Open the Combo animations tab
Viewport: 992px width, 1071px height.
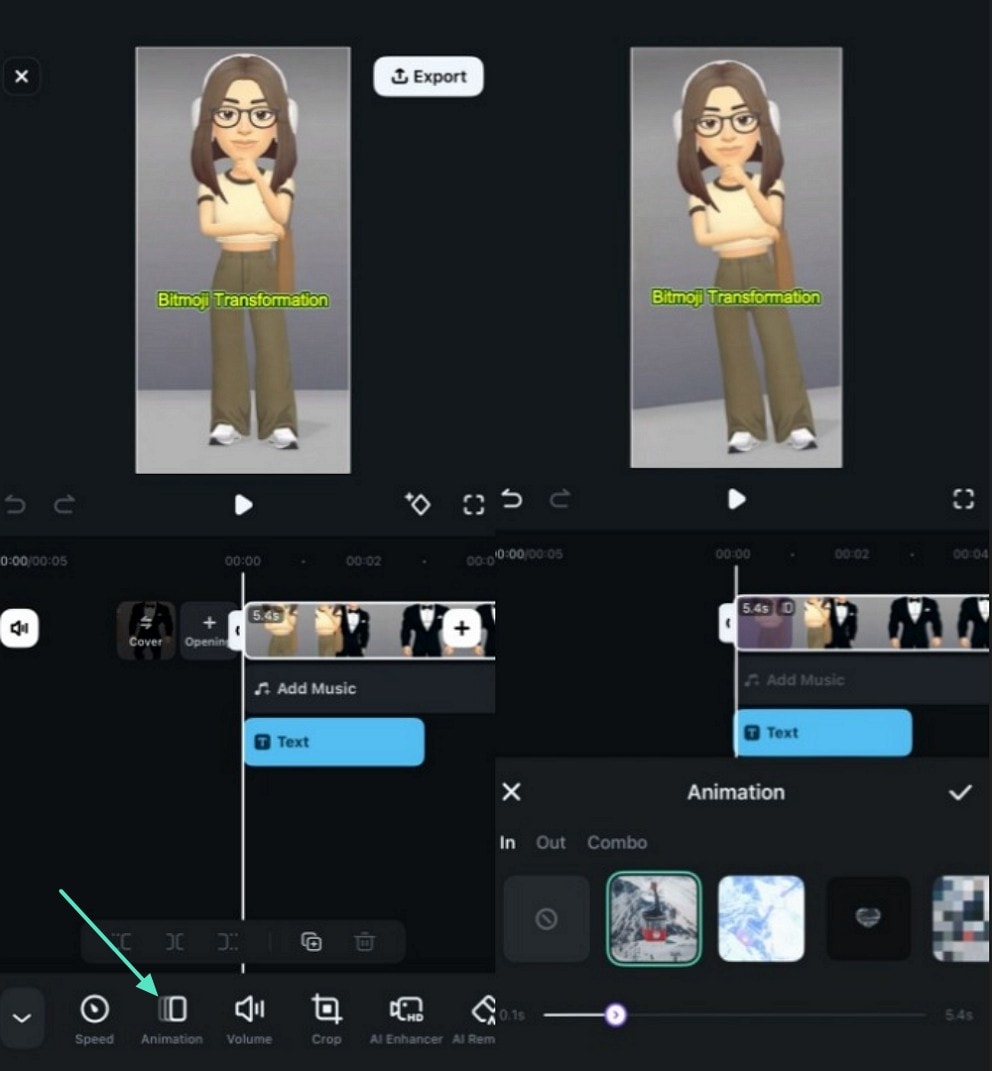pyautogui.click(x=617, y=843)
